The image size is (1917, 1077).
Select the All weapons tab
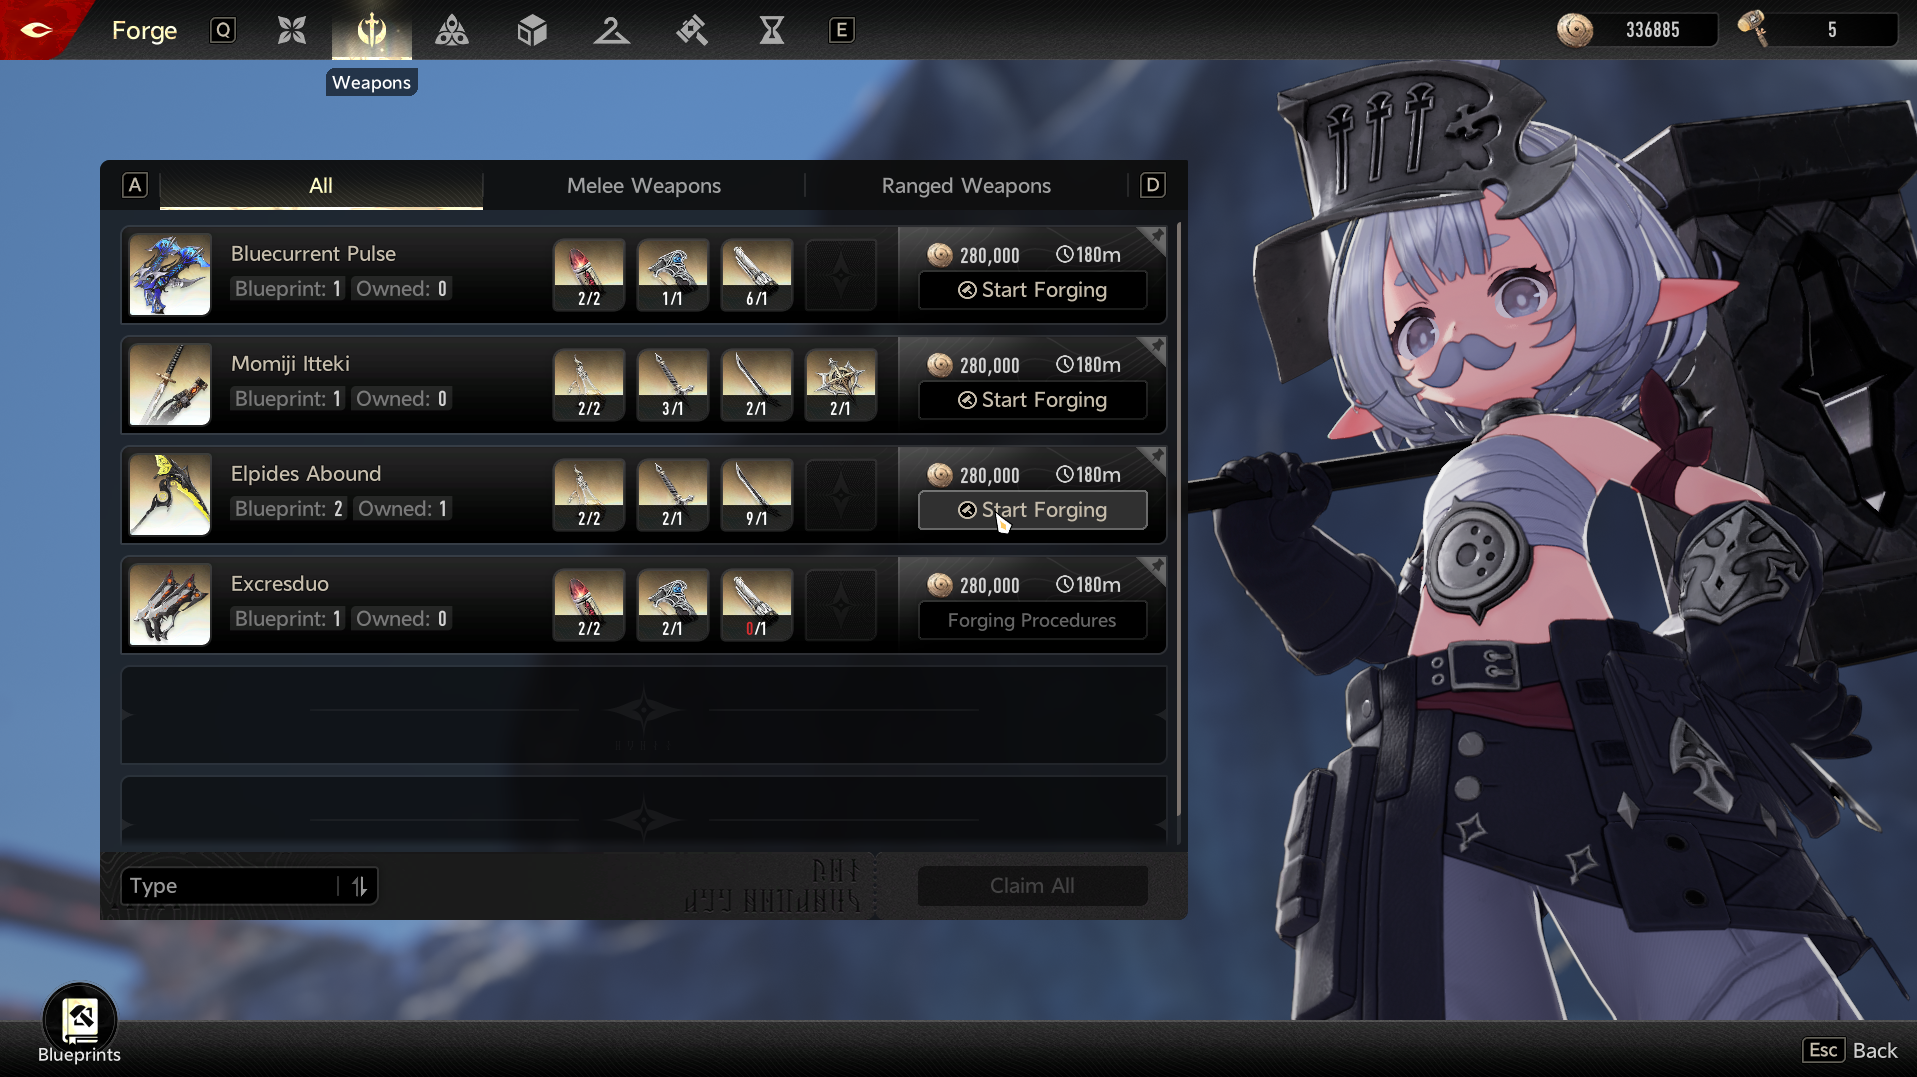tap(321, 186)
